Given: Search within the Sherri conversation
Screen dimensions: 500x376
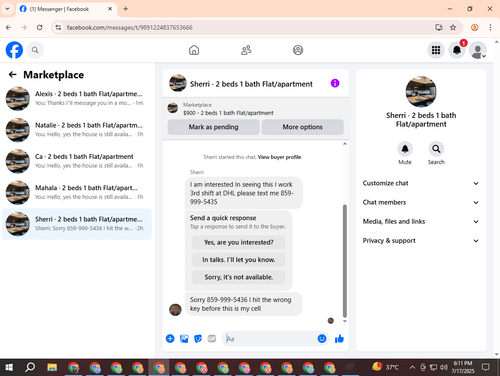Looking at the screenshot, I should (x=436, y=149).
